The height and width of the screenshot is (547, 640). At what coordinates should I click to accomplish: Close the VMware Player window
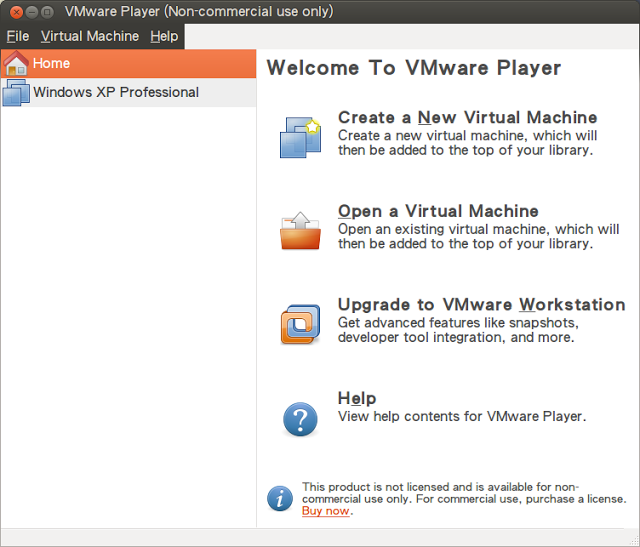point(16,12)
